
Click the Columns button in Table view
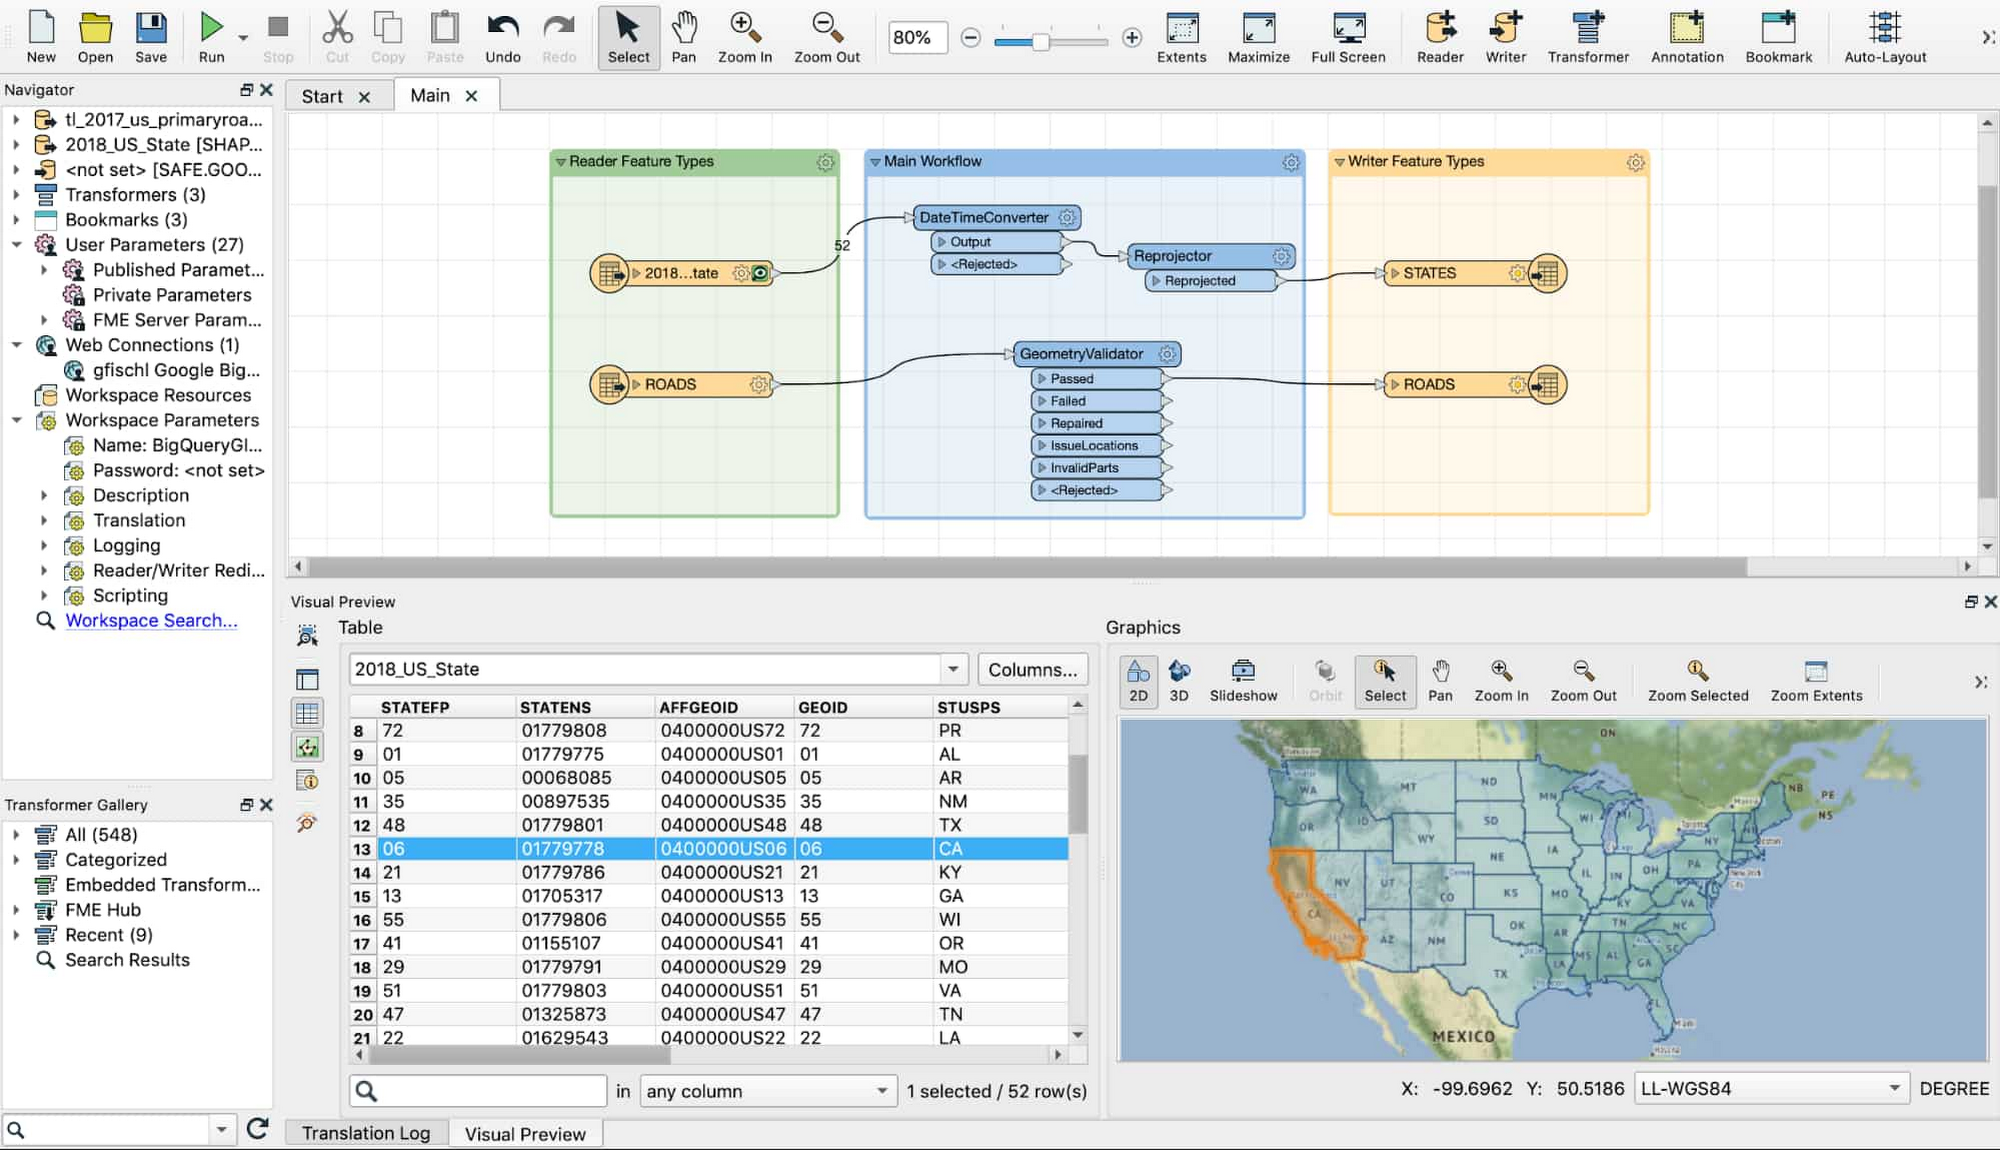(x=1030, y=669)
